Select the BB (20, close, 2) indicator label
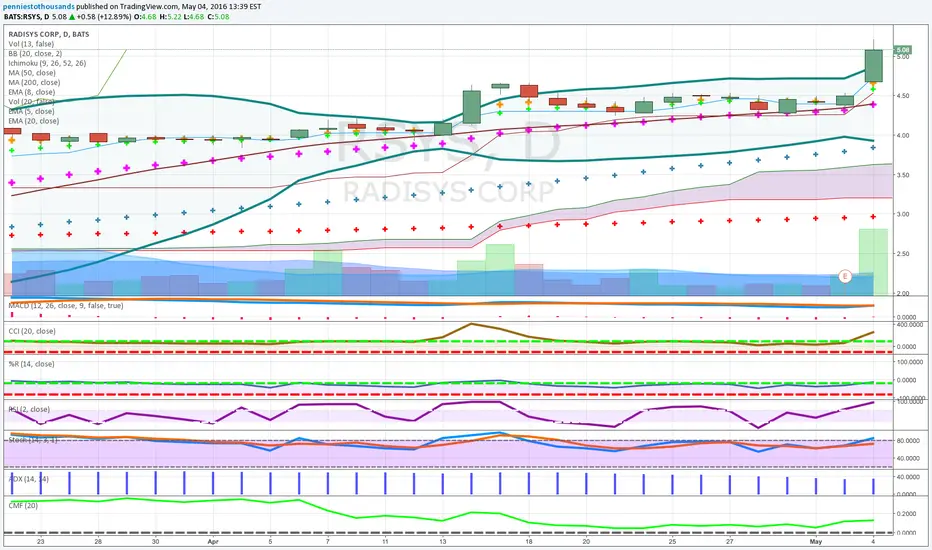The image size is (932, 550). click(x=35, y=54)
